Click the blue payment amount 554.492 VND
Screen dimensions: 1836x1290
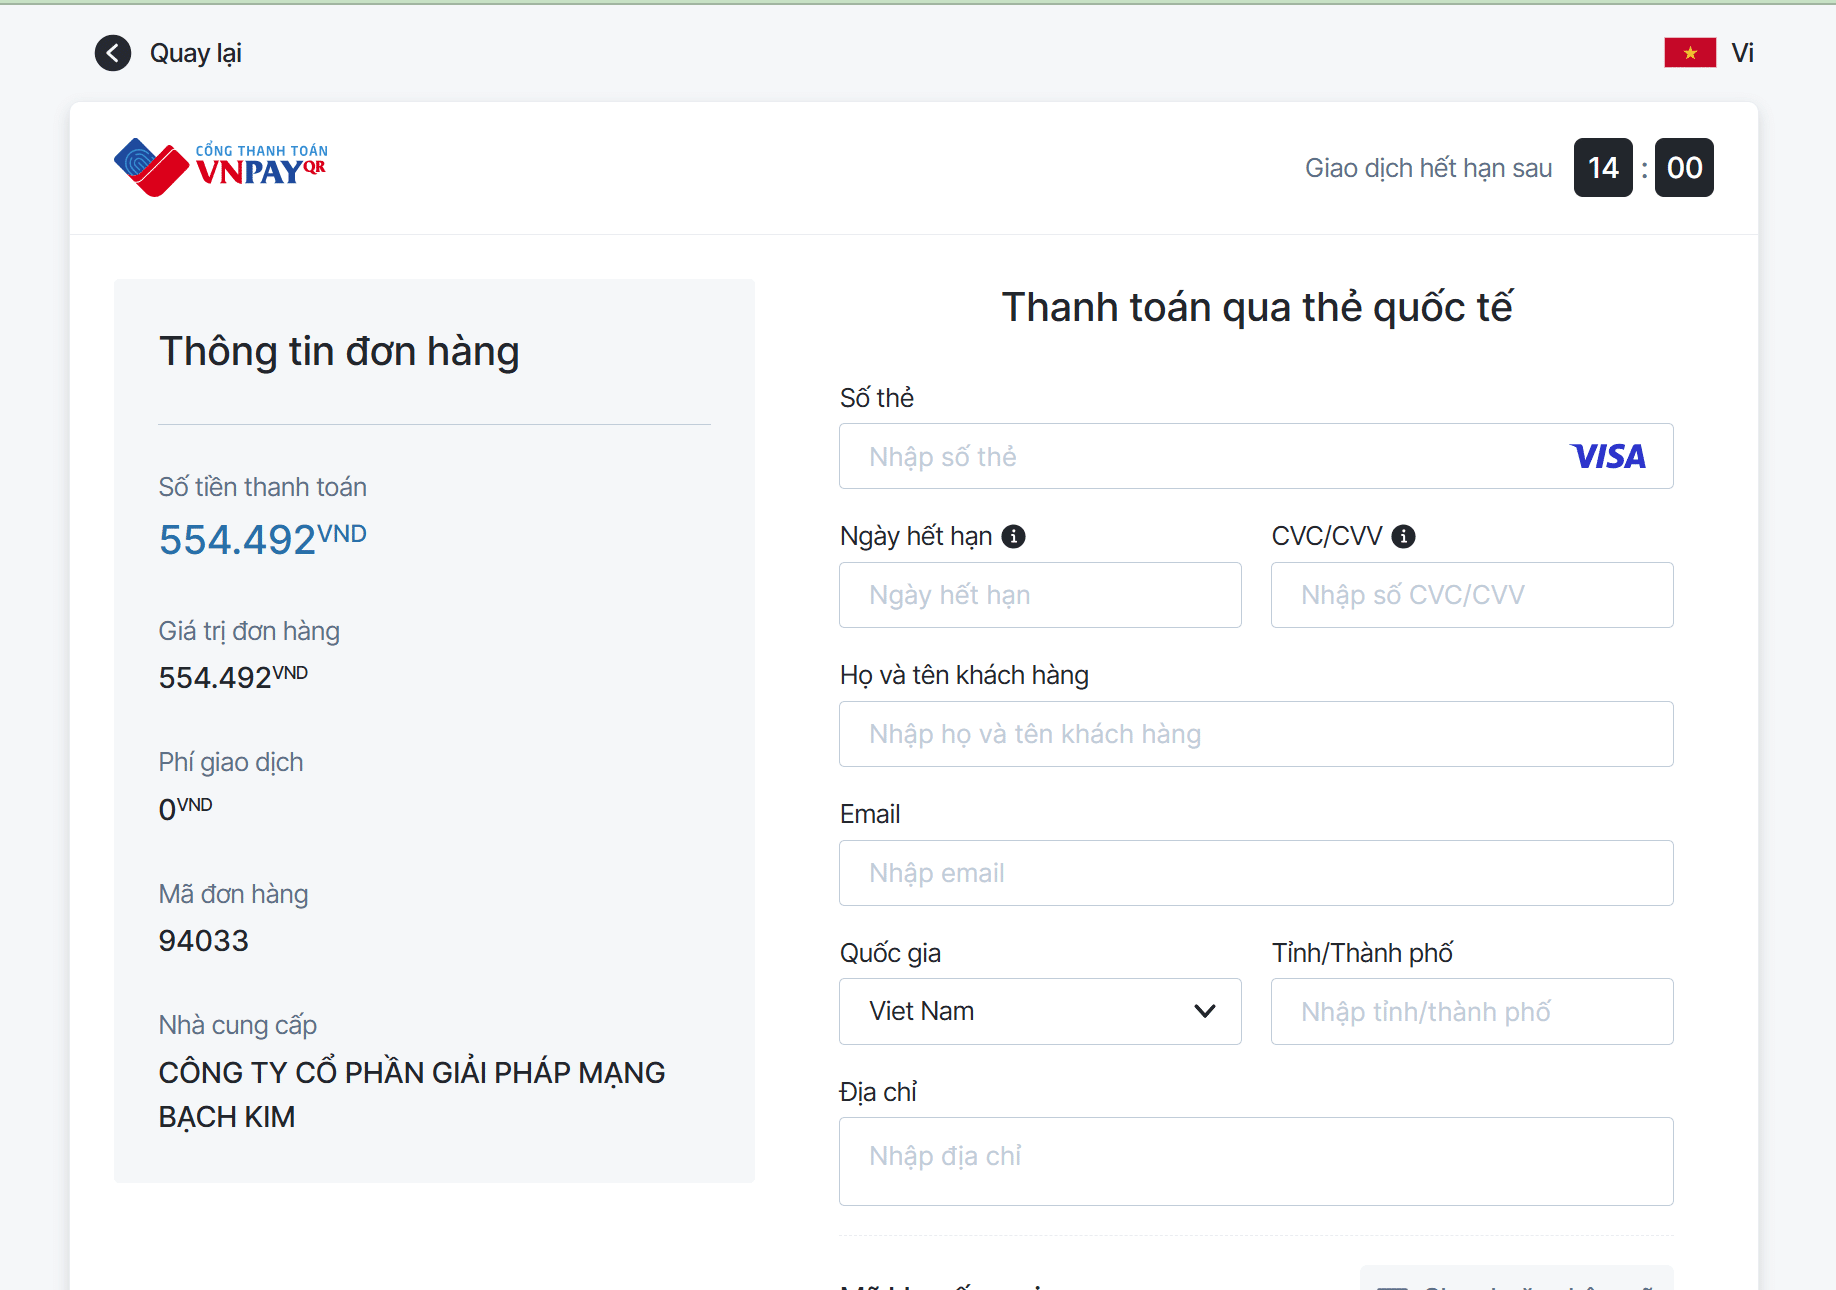point(262,540)
